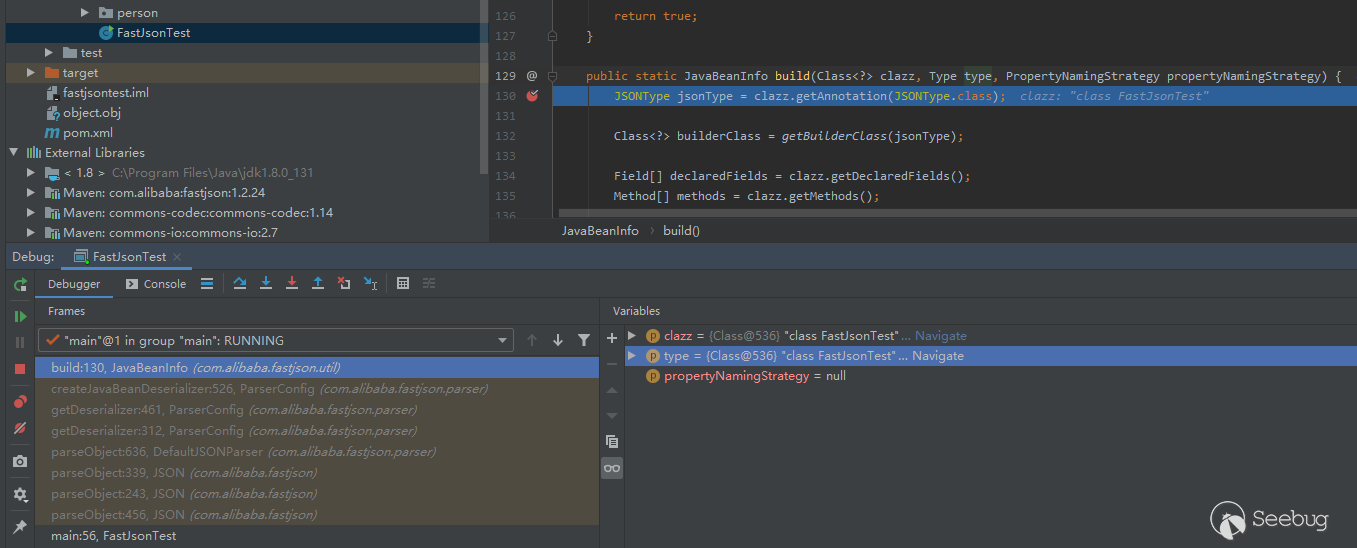Stop the debug session with red square
Screen dimensions: 1357x548
tap(20, 369)
